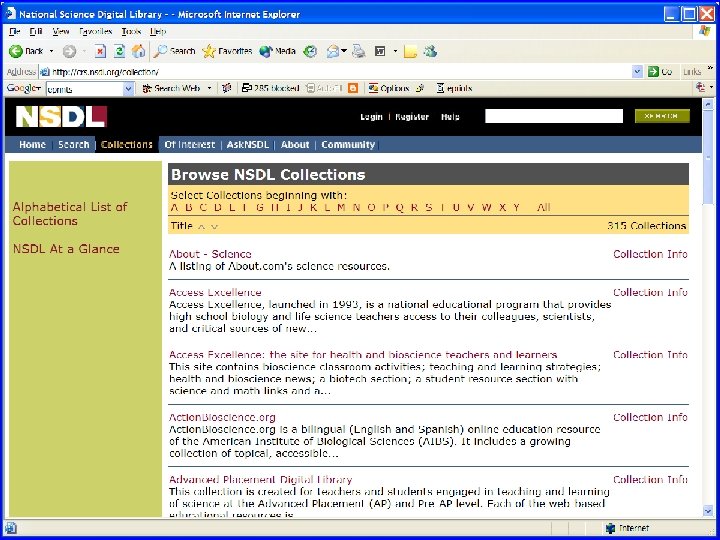Open the File menu
Image resolution: width=720 pixels, height=540 pixels.
pos(14,31)
